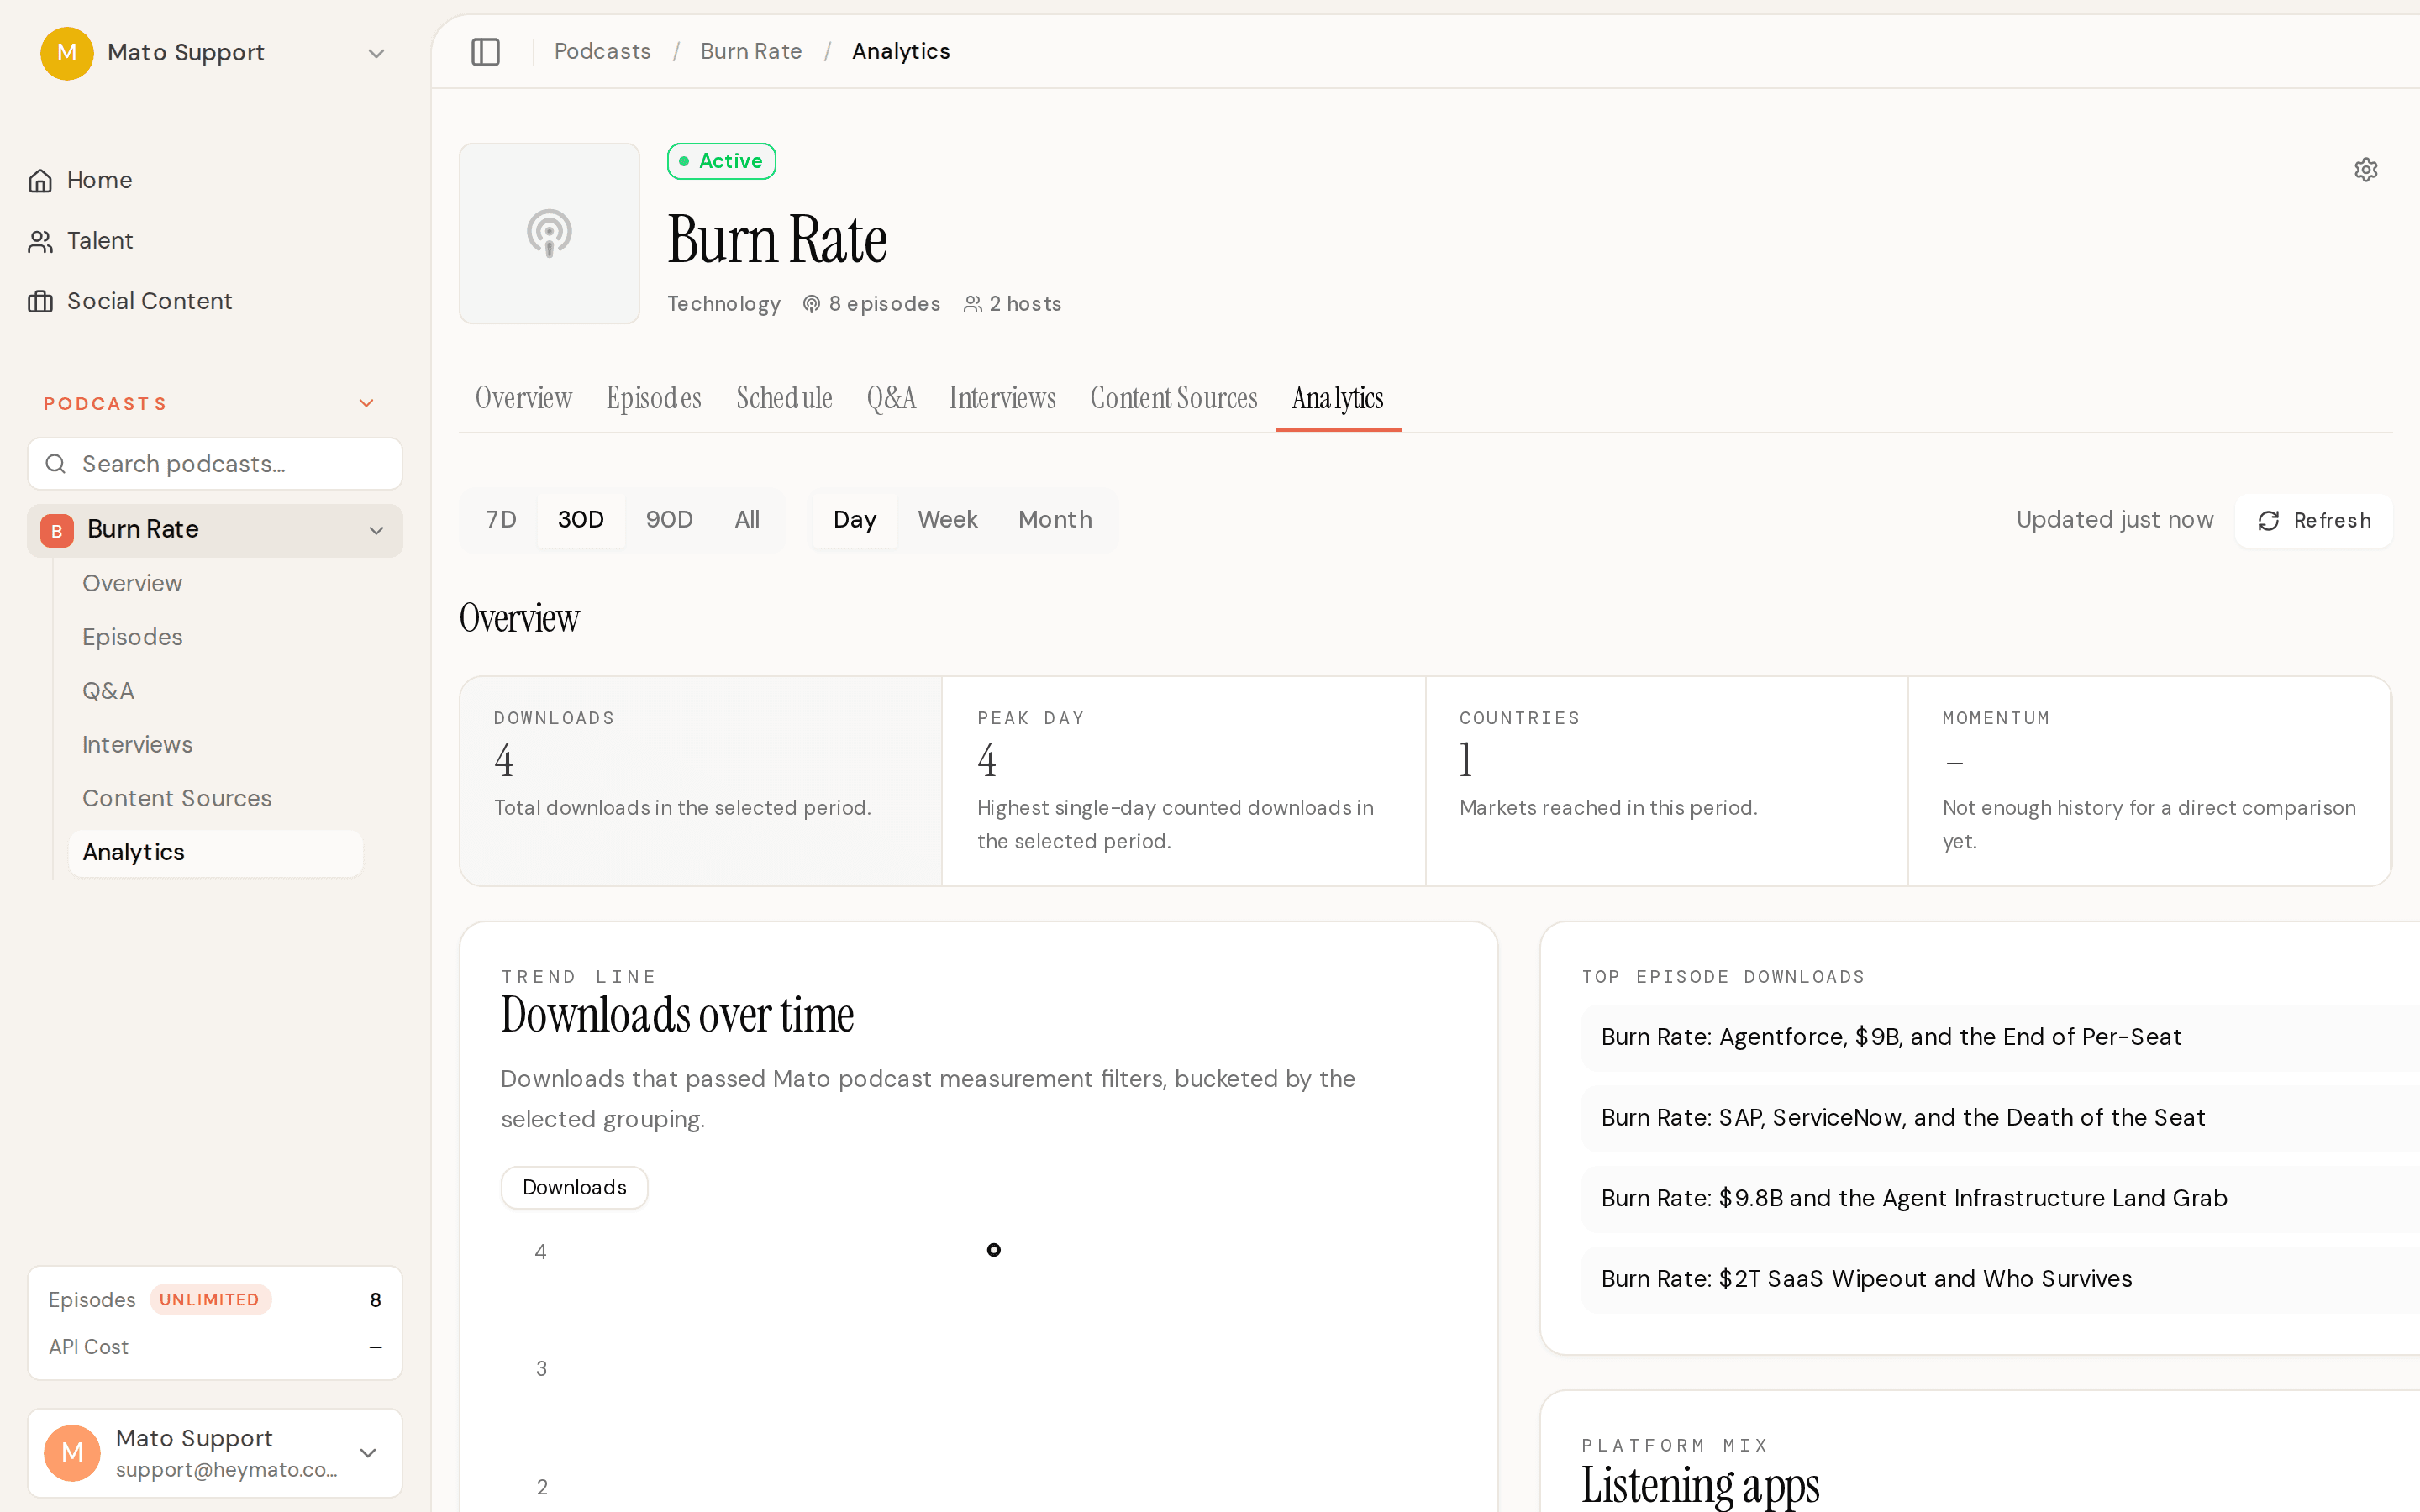Click the Momentum metric card

2149,781
